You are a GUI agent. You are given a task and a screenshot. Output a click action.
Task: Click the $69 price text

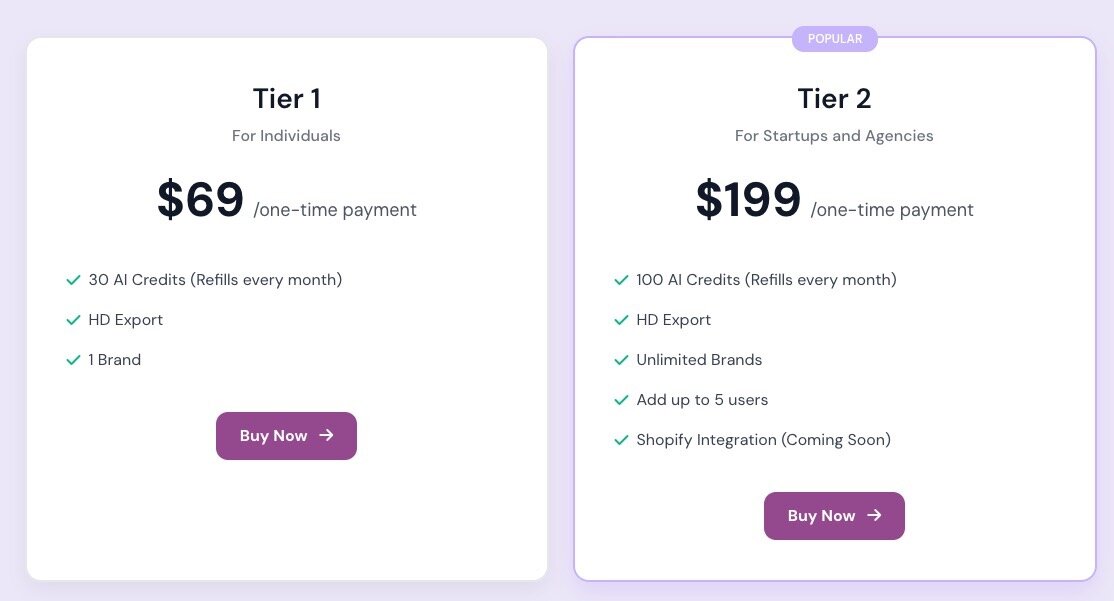click(201, 199)
